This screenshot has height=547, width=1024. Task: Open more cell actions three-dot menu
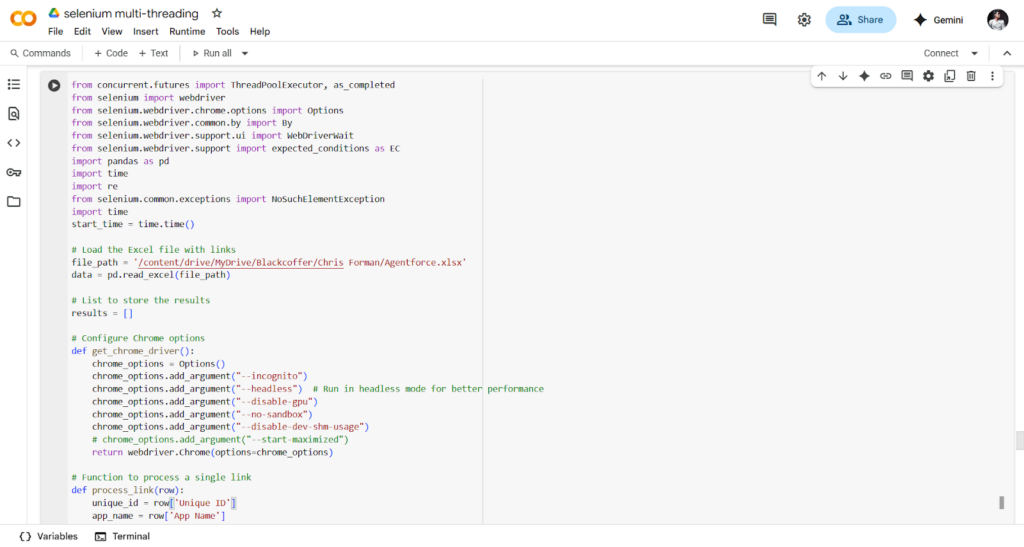point(992,76)
